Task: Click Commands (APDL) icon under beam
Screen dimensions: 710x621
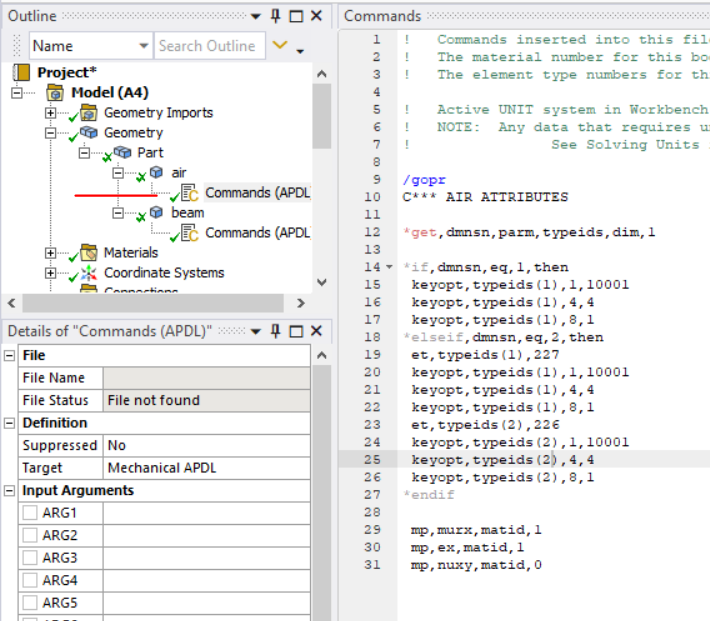Action: (x=190, y=233)
